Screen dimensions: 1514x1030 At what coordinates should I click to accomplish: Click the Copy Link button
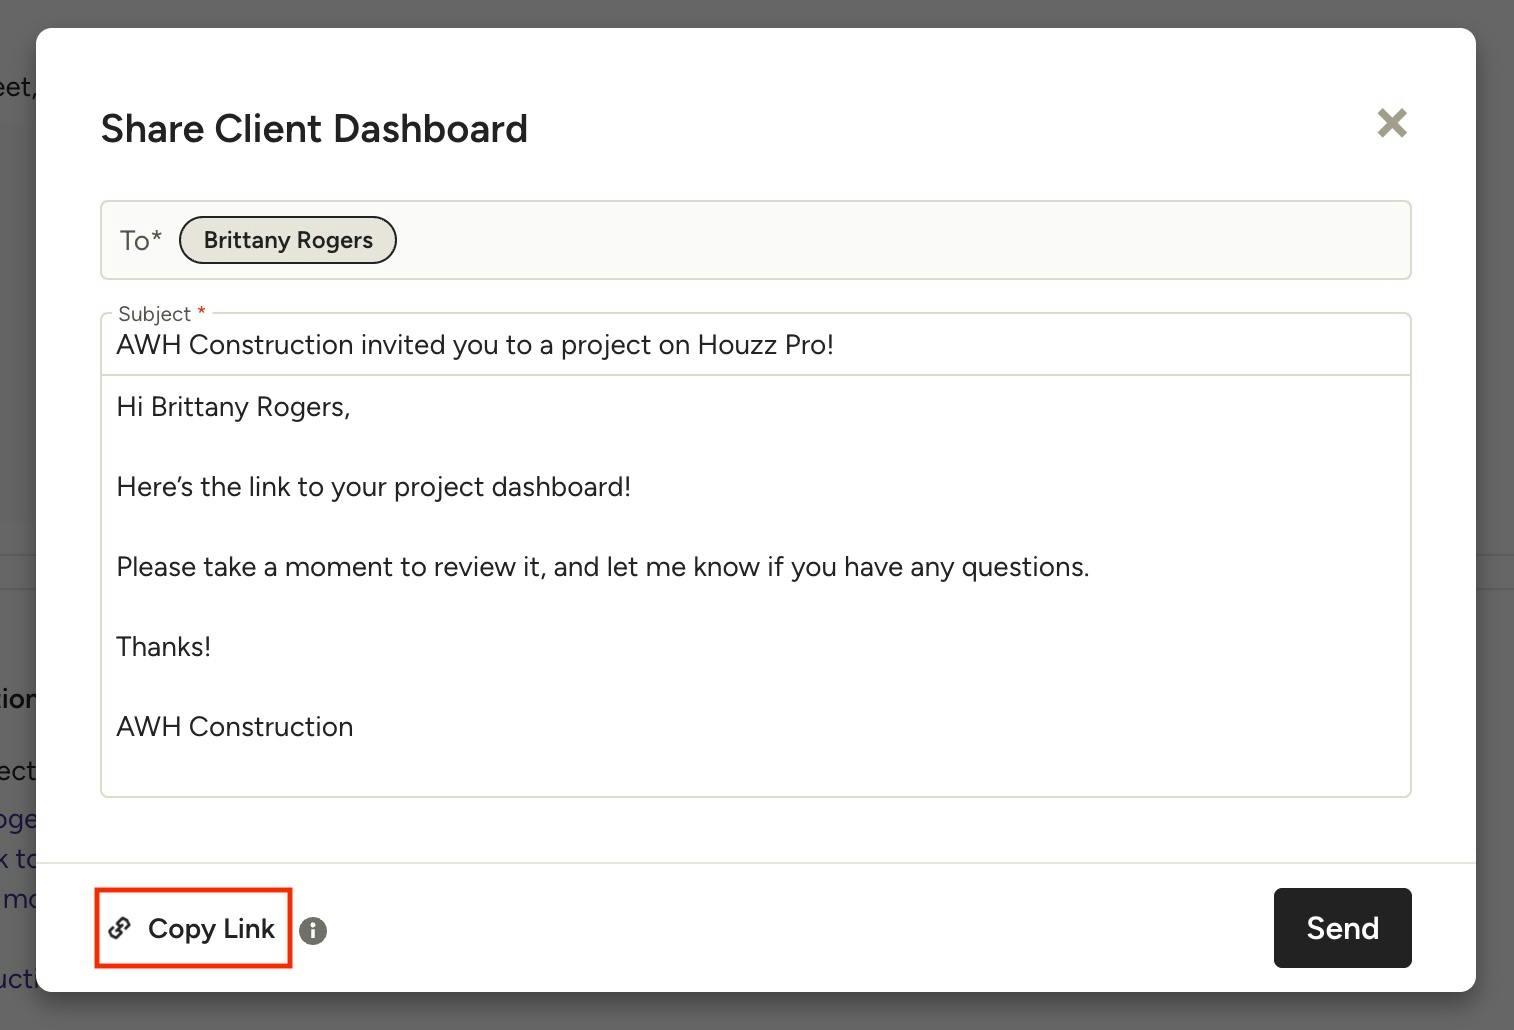click(x=193, y=928)
